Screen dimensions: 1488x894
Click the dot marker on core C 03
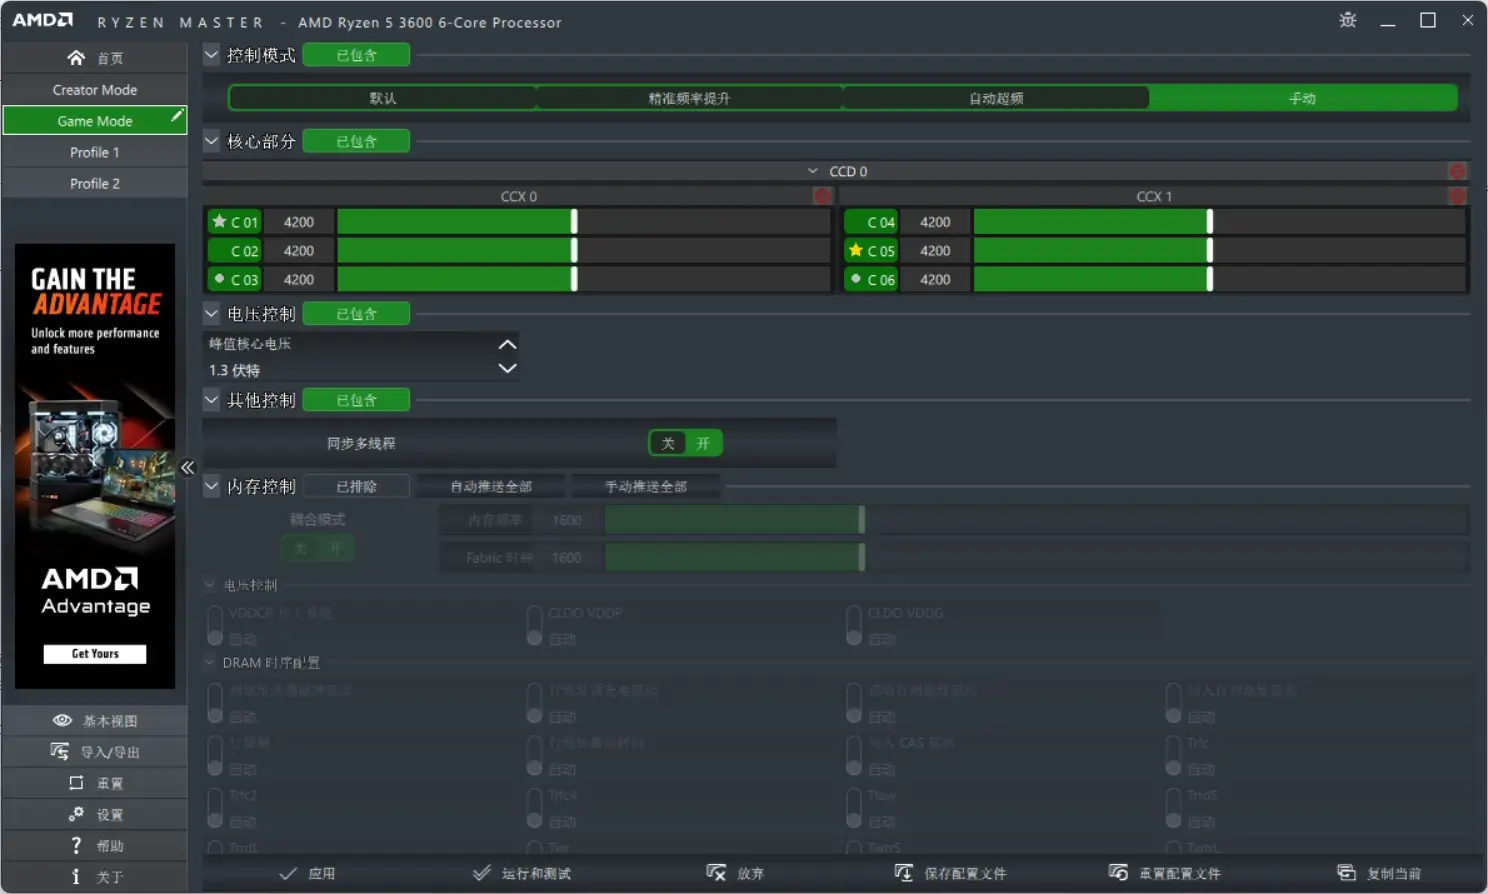click(x=219, y=279)
